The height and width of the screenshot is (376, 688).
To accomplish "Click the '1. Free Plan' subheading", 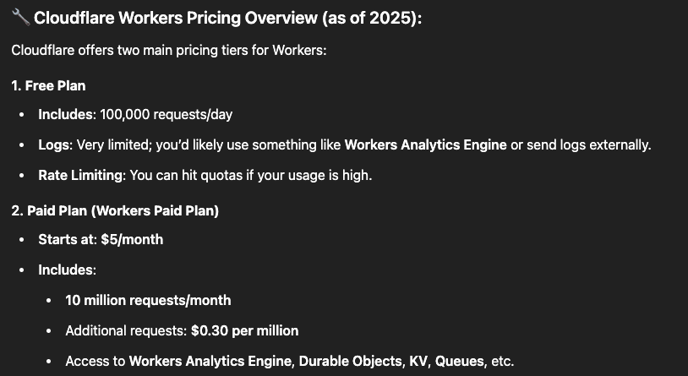I will click(49, 86).
